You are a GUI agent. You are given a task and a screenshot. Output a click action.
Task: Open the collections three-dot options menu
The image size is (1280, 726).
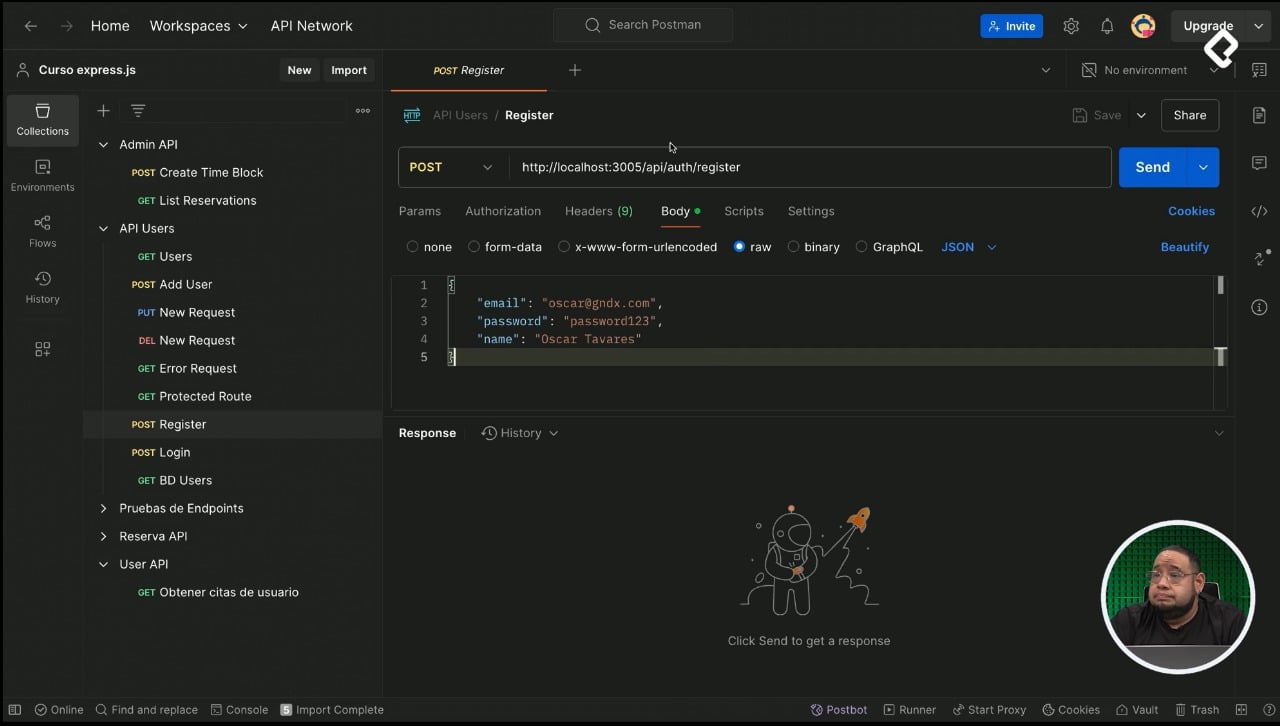coord(363,111)
